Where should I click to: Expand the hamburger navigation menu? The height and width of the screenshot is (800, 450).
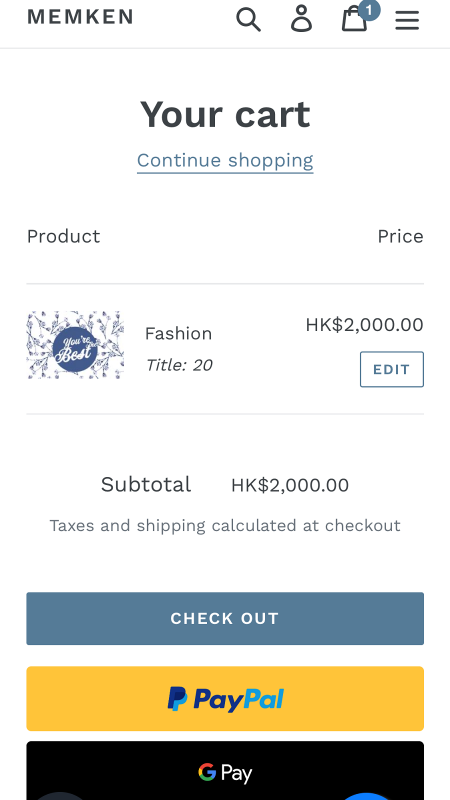[407, 20]
